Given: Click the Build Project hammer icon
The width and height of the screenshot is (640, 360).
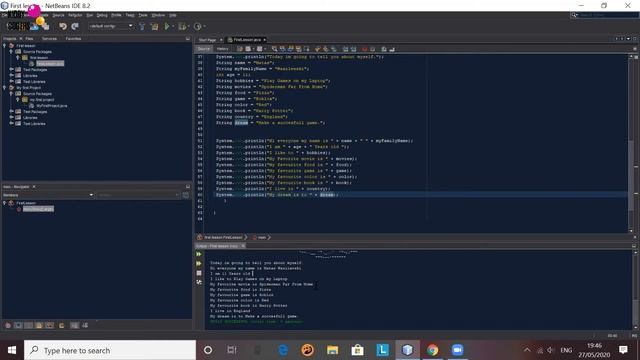Looking at the screenshot, I should (x=142, y=27).
